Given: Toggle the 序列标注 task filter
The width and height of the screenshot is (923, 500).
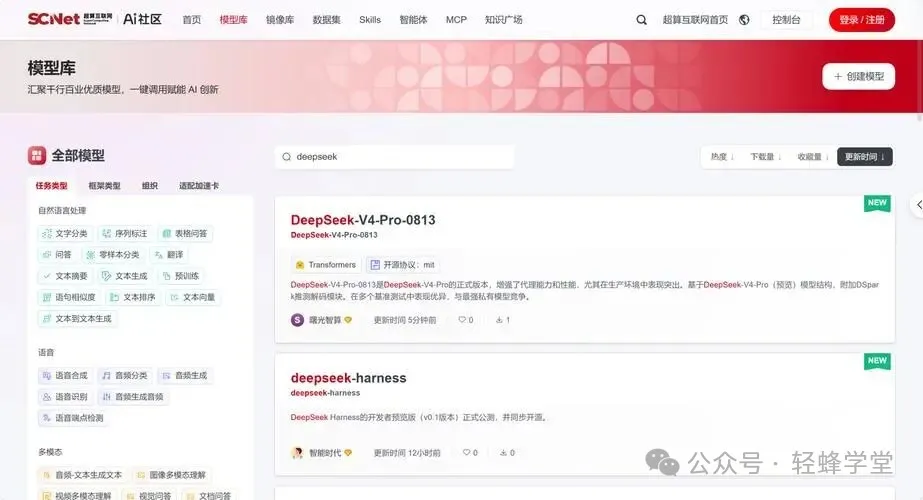Looking at the screenshot, I should point(125,234).
